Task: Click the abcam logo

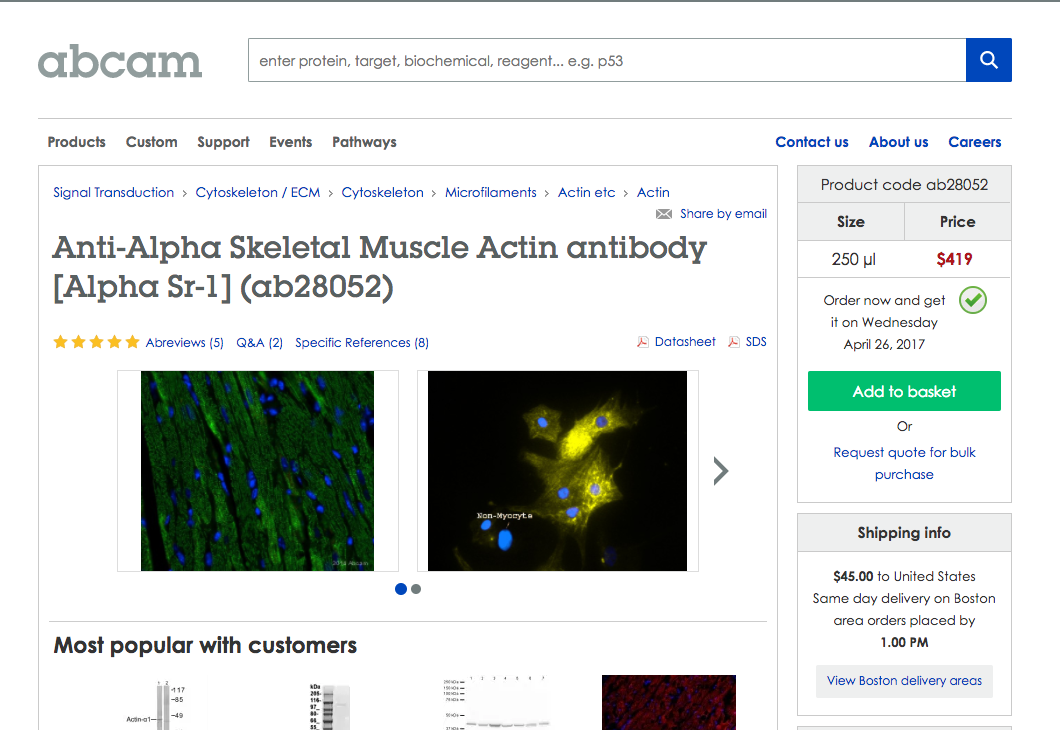Action: [120, 62]
